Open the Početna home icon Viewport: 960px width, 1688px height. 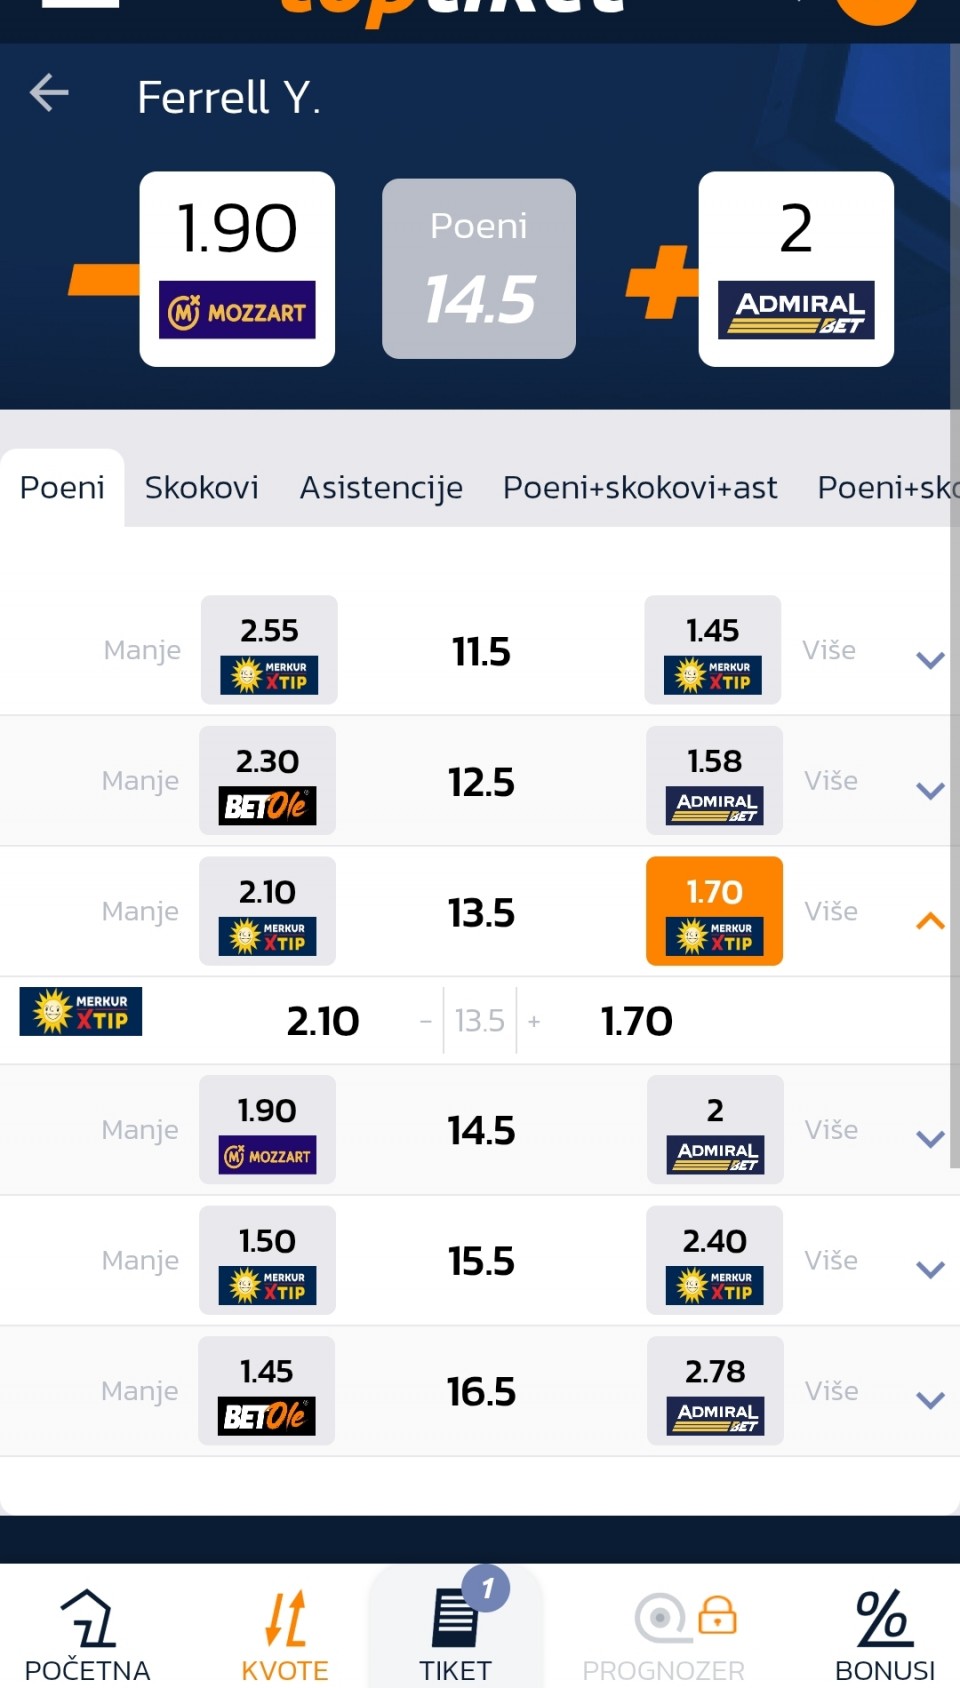click(87, 1617)
